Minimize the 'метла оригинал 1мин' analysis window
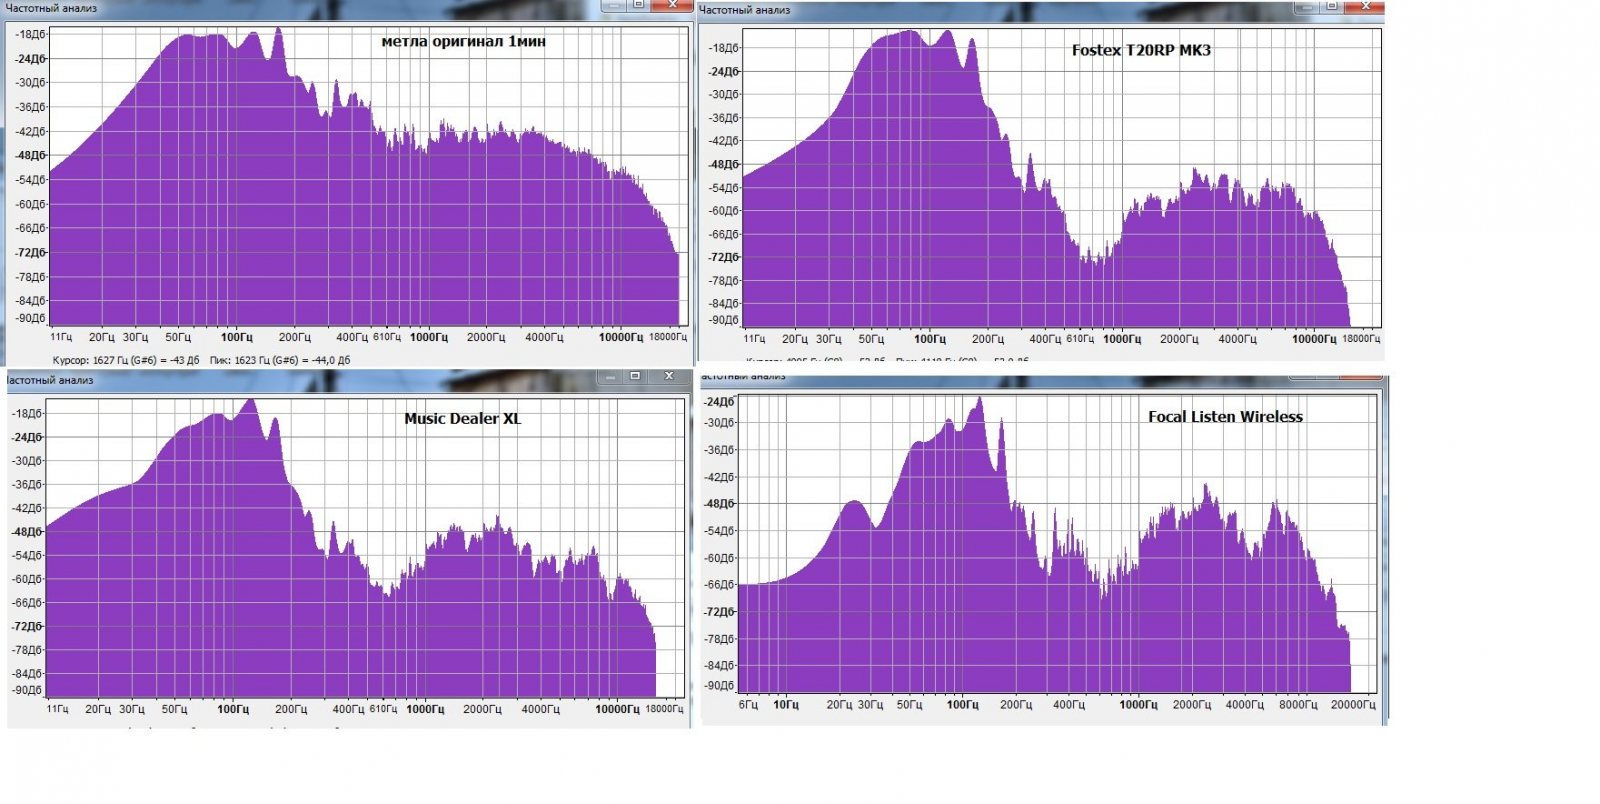The width and height of the screenshot is (1600, 804). pos(614,4)
